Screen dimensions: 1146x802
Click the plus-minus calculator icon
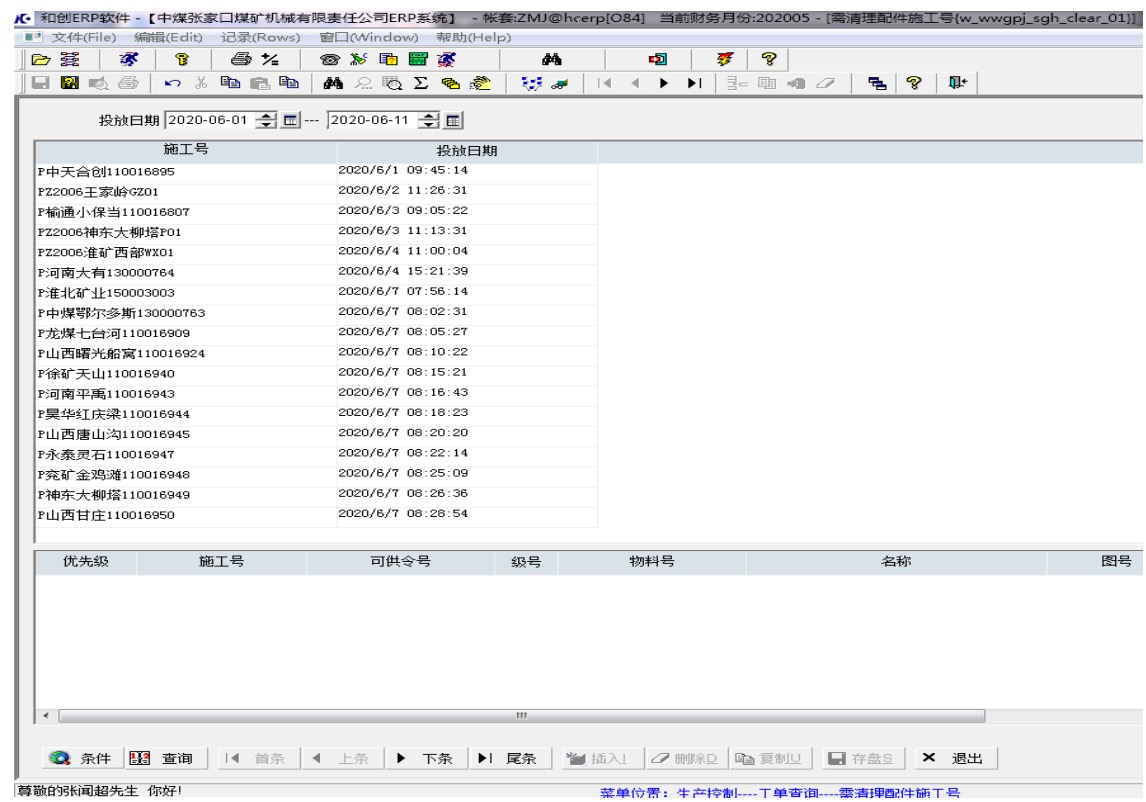270,59
